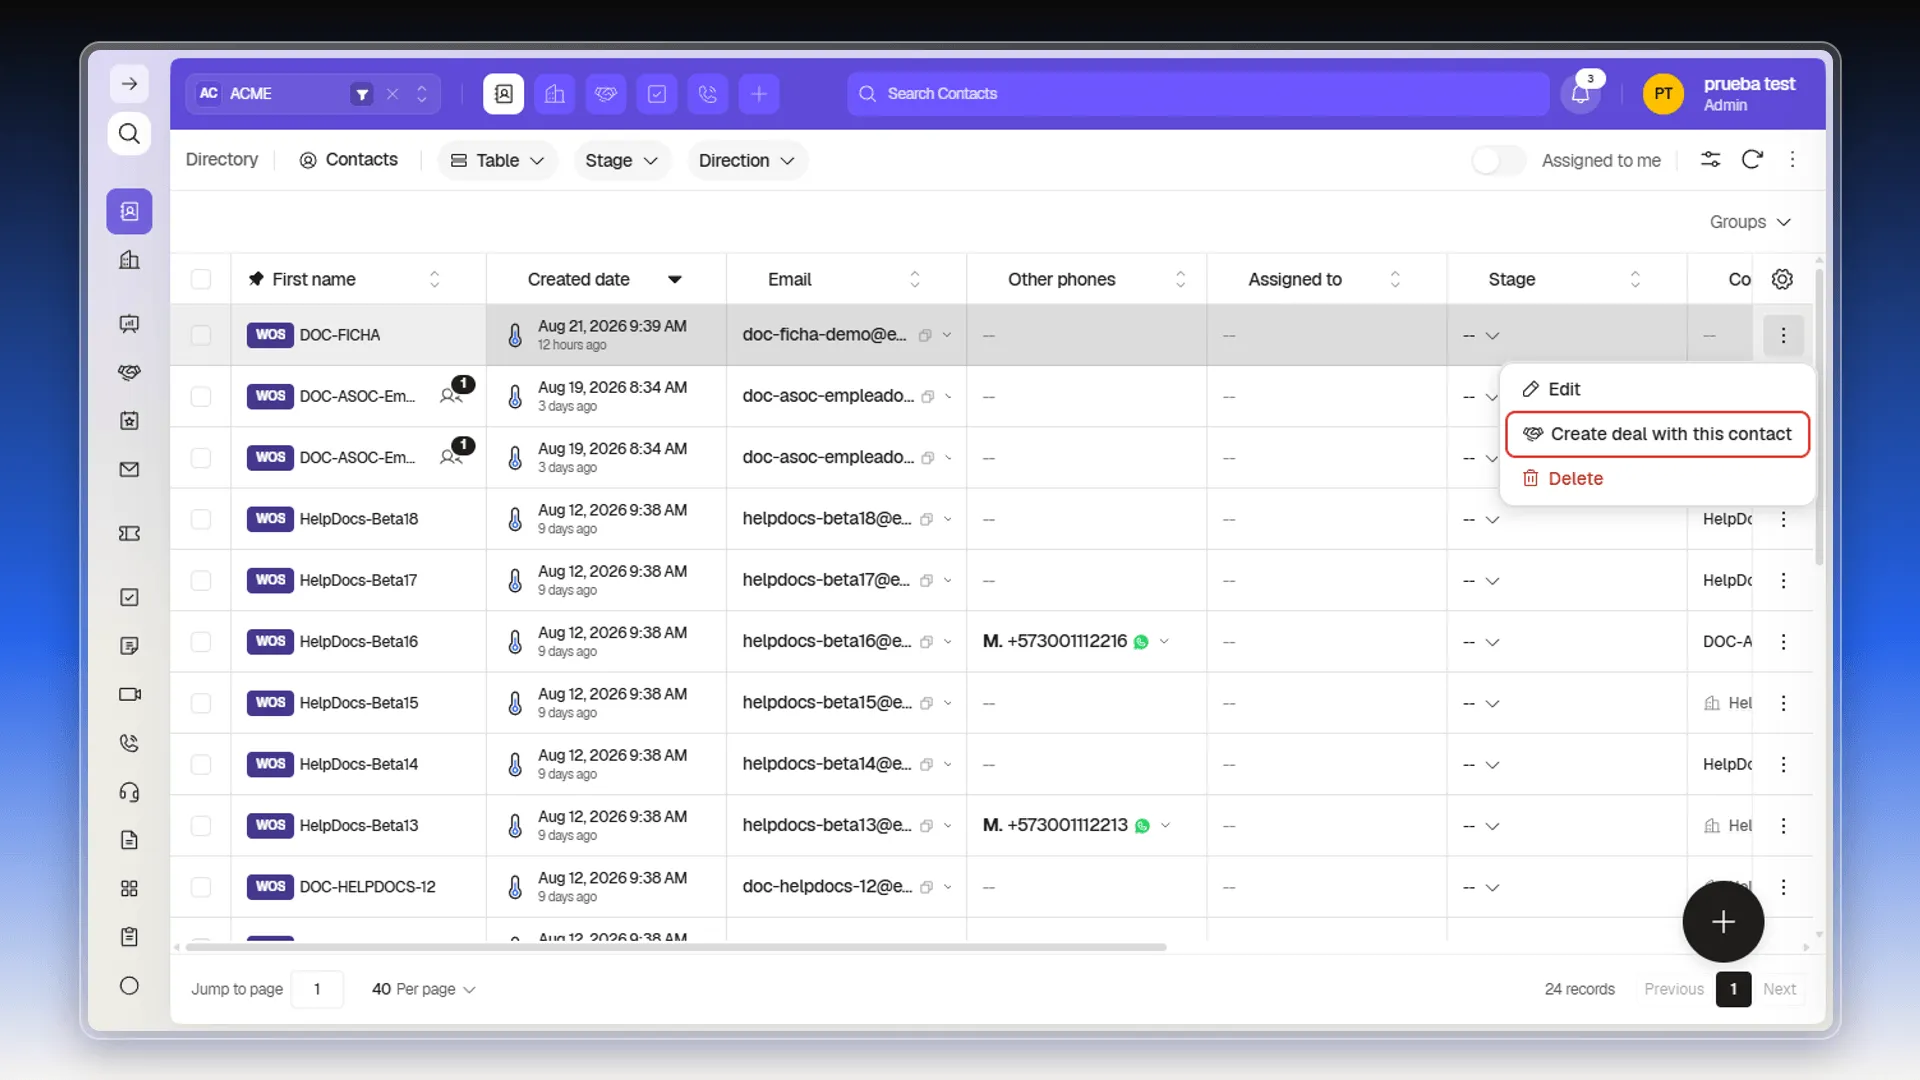
Task: Click the Previous pagination link
Action: click(1673, 989)
